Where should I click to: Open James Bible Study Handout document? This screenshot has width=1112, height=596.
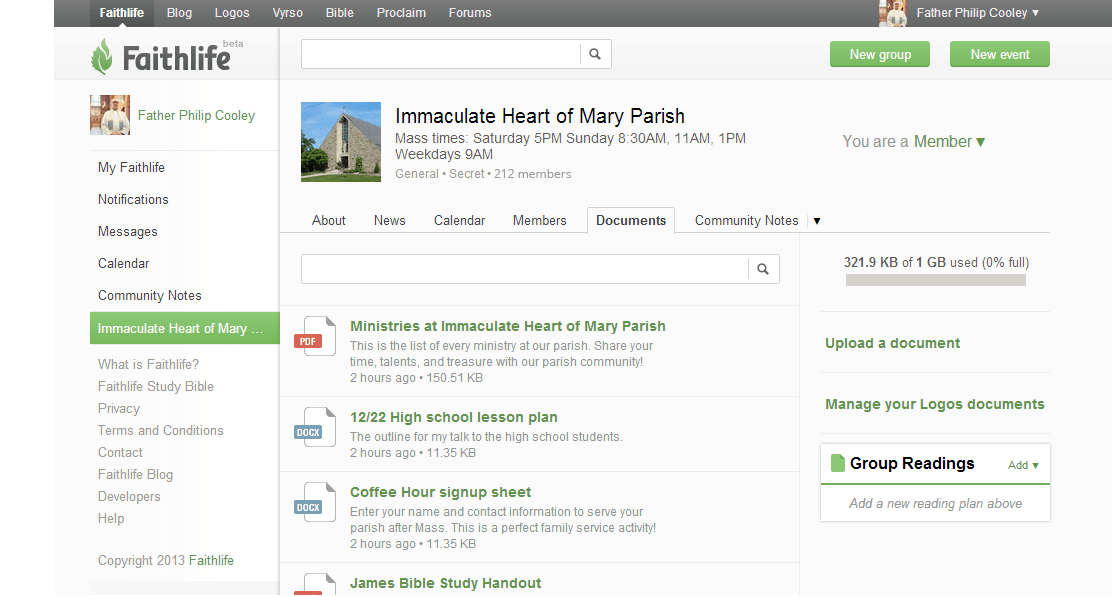[x=445, y=583]
